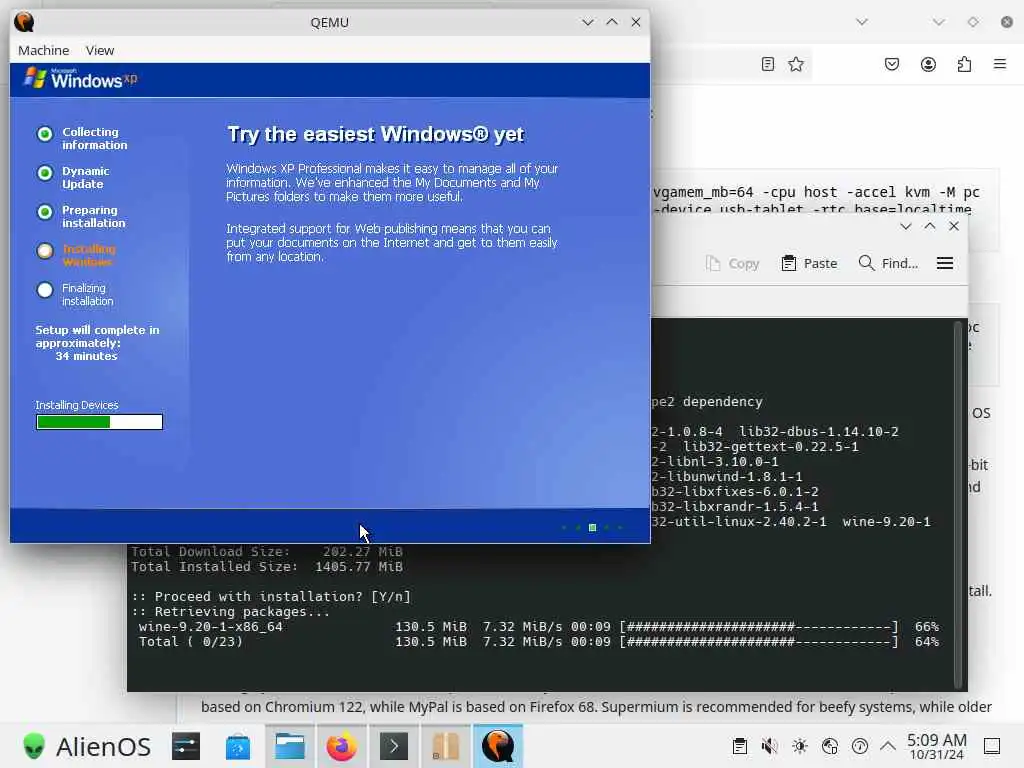This screenshot has width=1024, height=768.
Task: Open the Pocket save icon in Firefox
Action: 891,64
